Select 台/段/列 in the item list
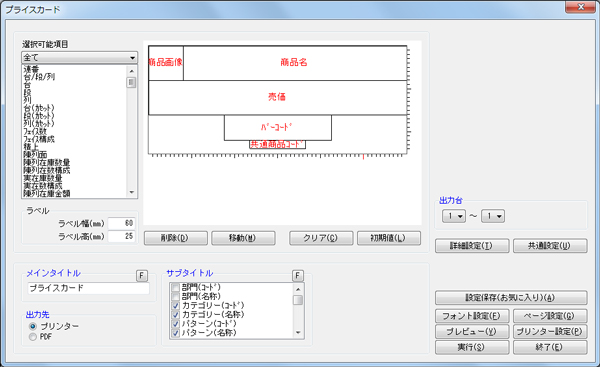 (39, 77)
